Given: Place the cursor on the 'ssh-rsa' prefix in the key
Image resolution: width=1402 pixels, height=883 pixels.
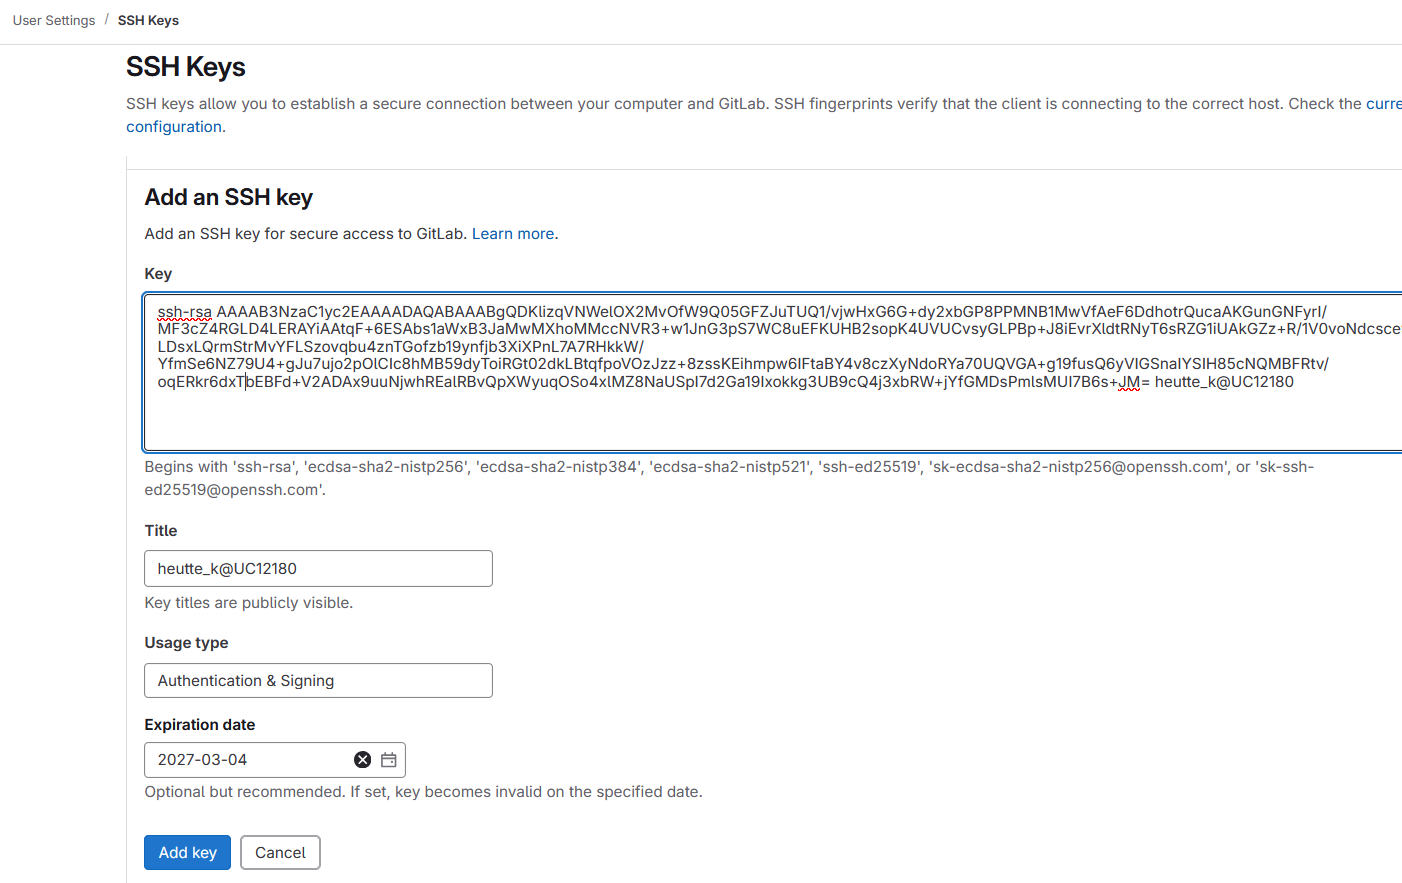Looking at the screenshot, I should (184, 311).
